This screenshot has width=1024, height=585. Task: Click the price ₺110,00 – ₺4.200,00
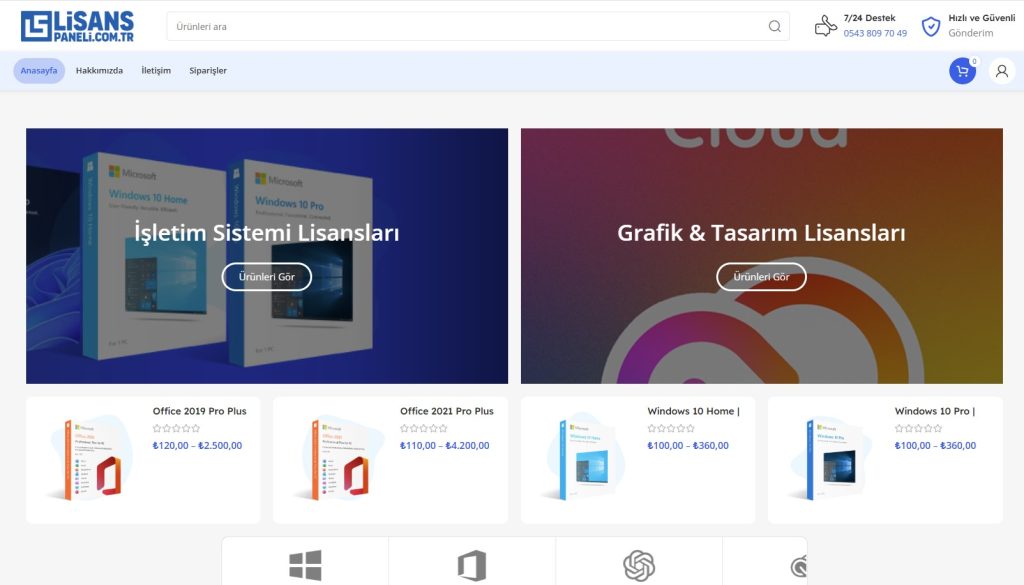(445, 445)
